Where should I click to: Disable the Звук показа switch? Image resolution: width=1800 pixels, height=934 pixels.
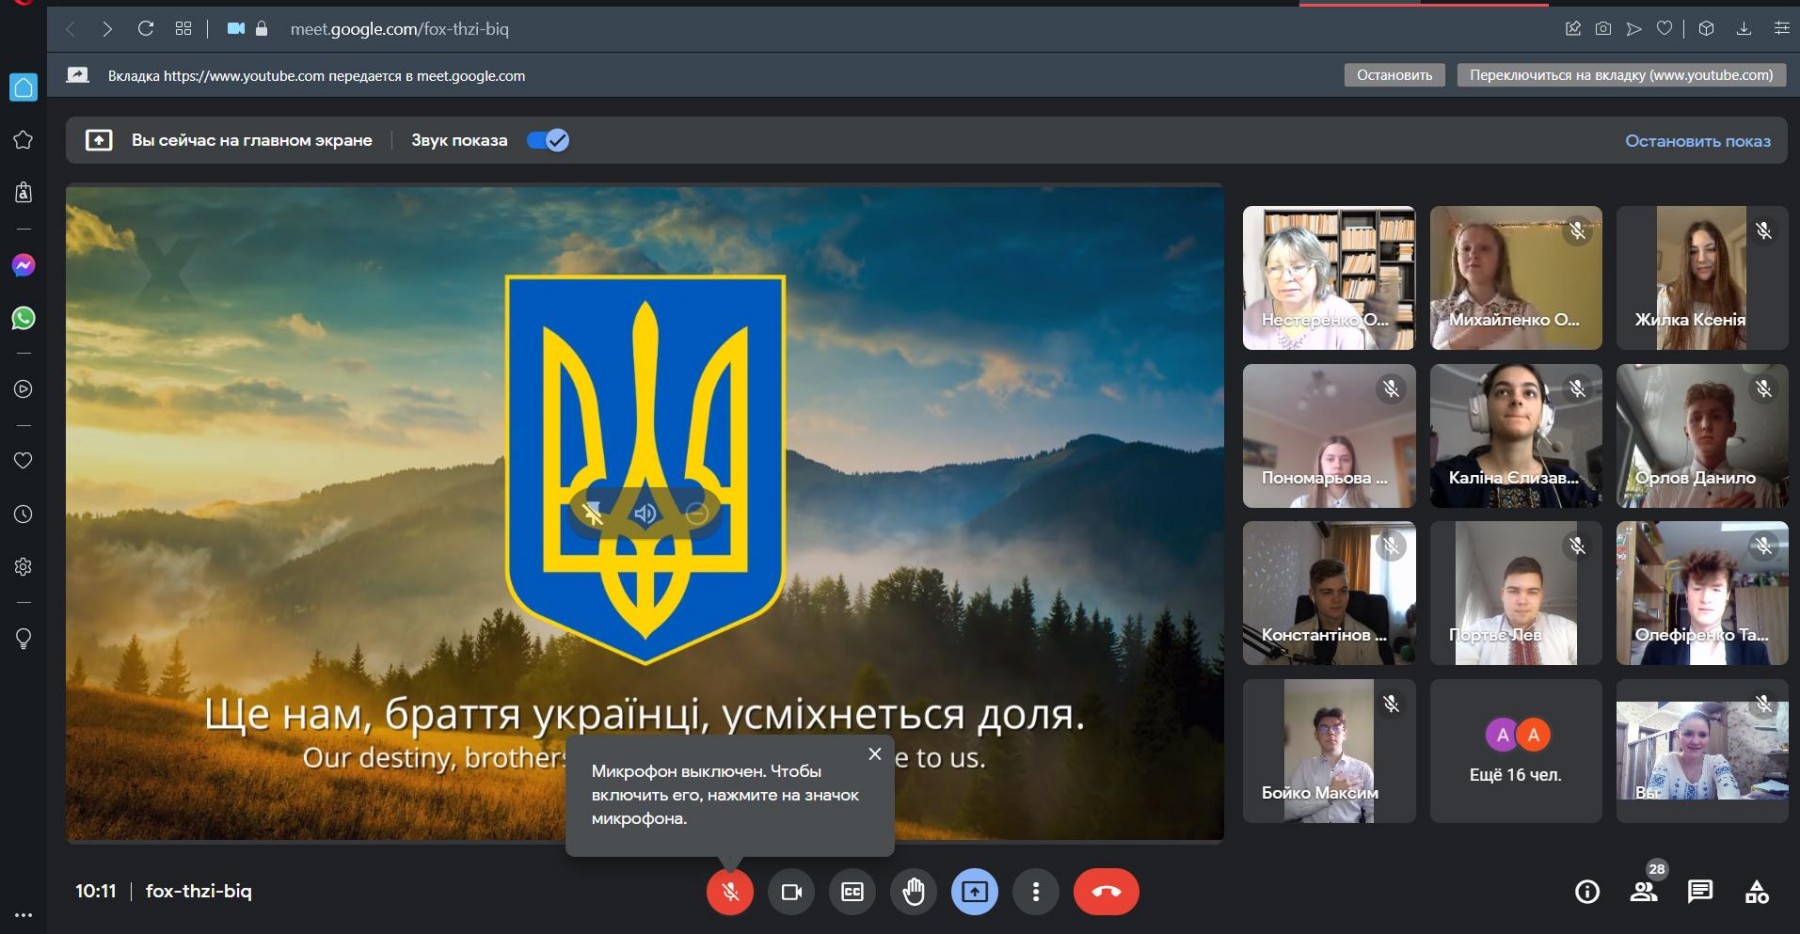[548, 140]
